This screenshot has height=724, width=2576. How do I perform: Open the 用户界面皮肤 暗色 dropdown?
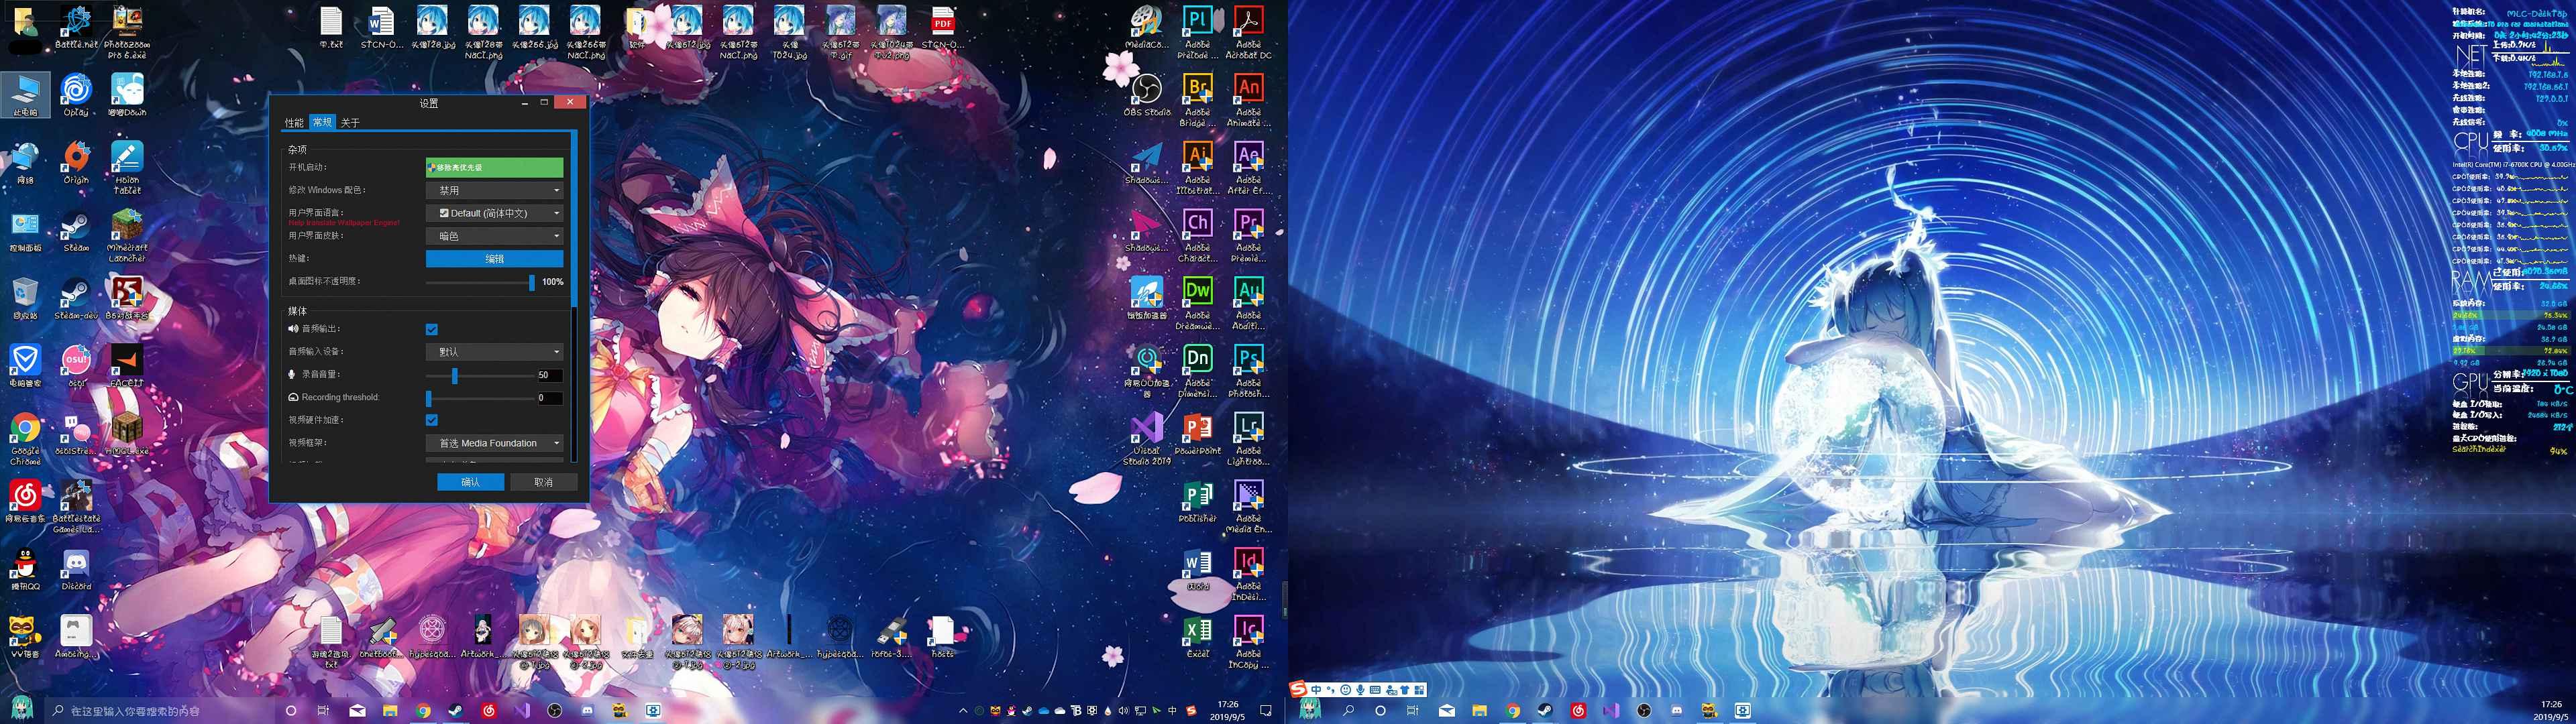click(x=494, y=236)
